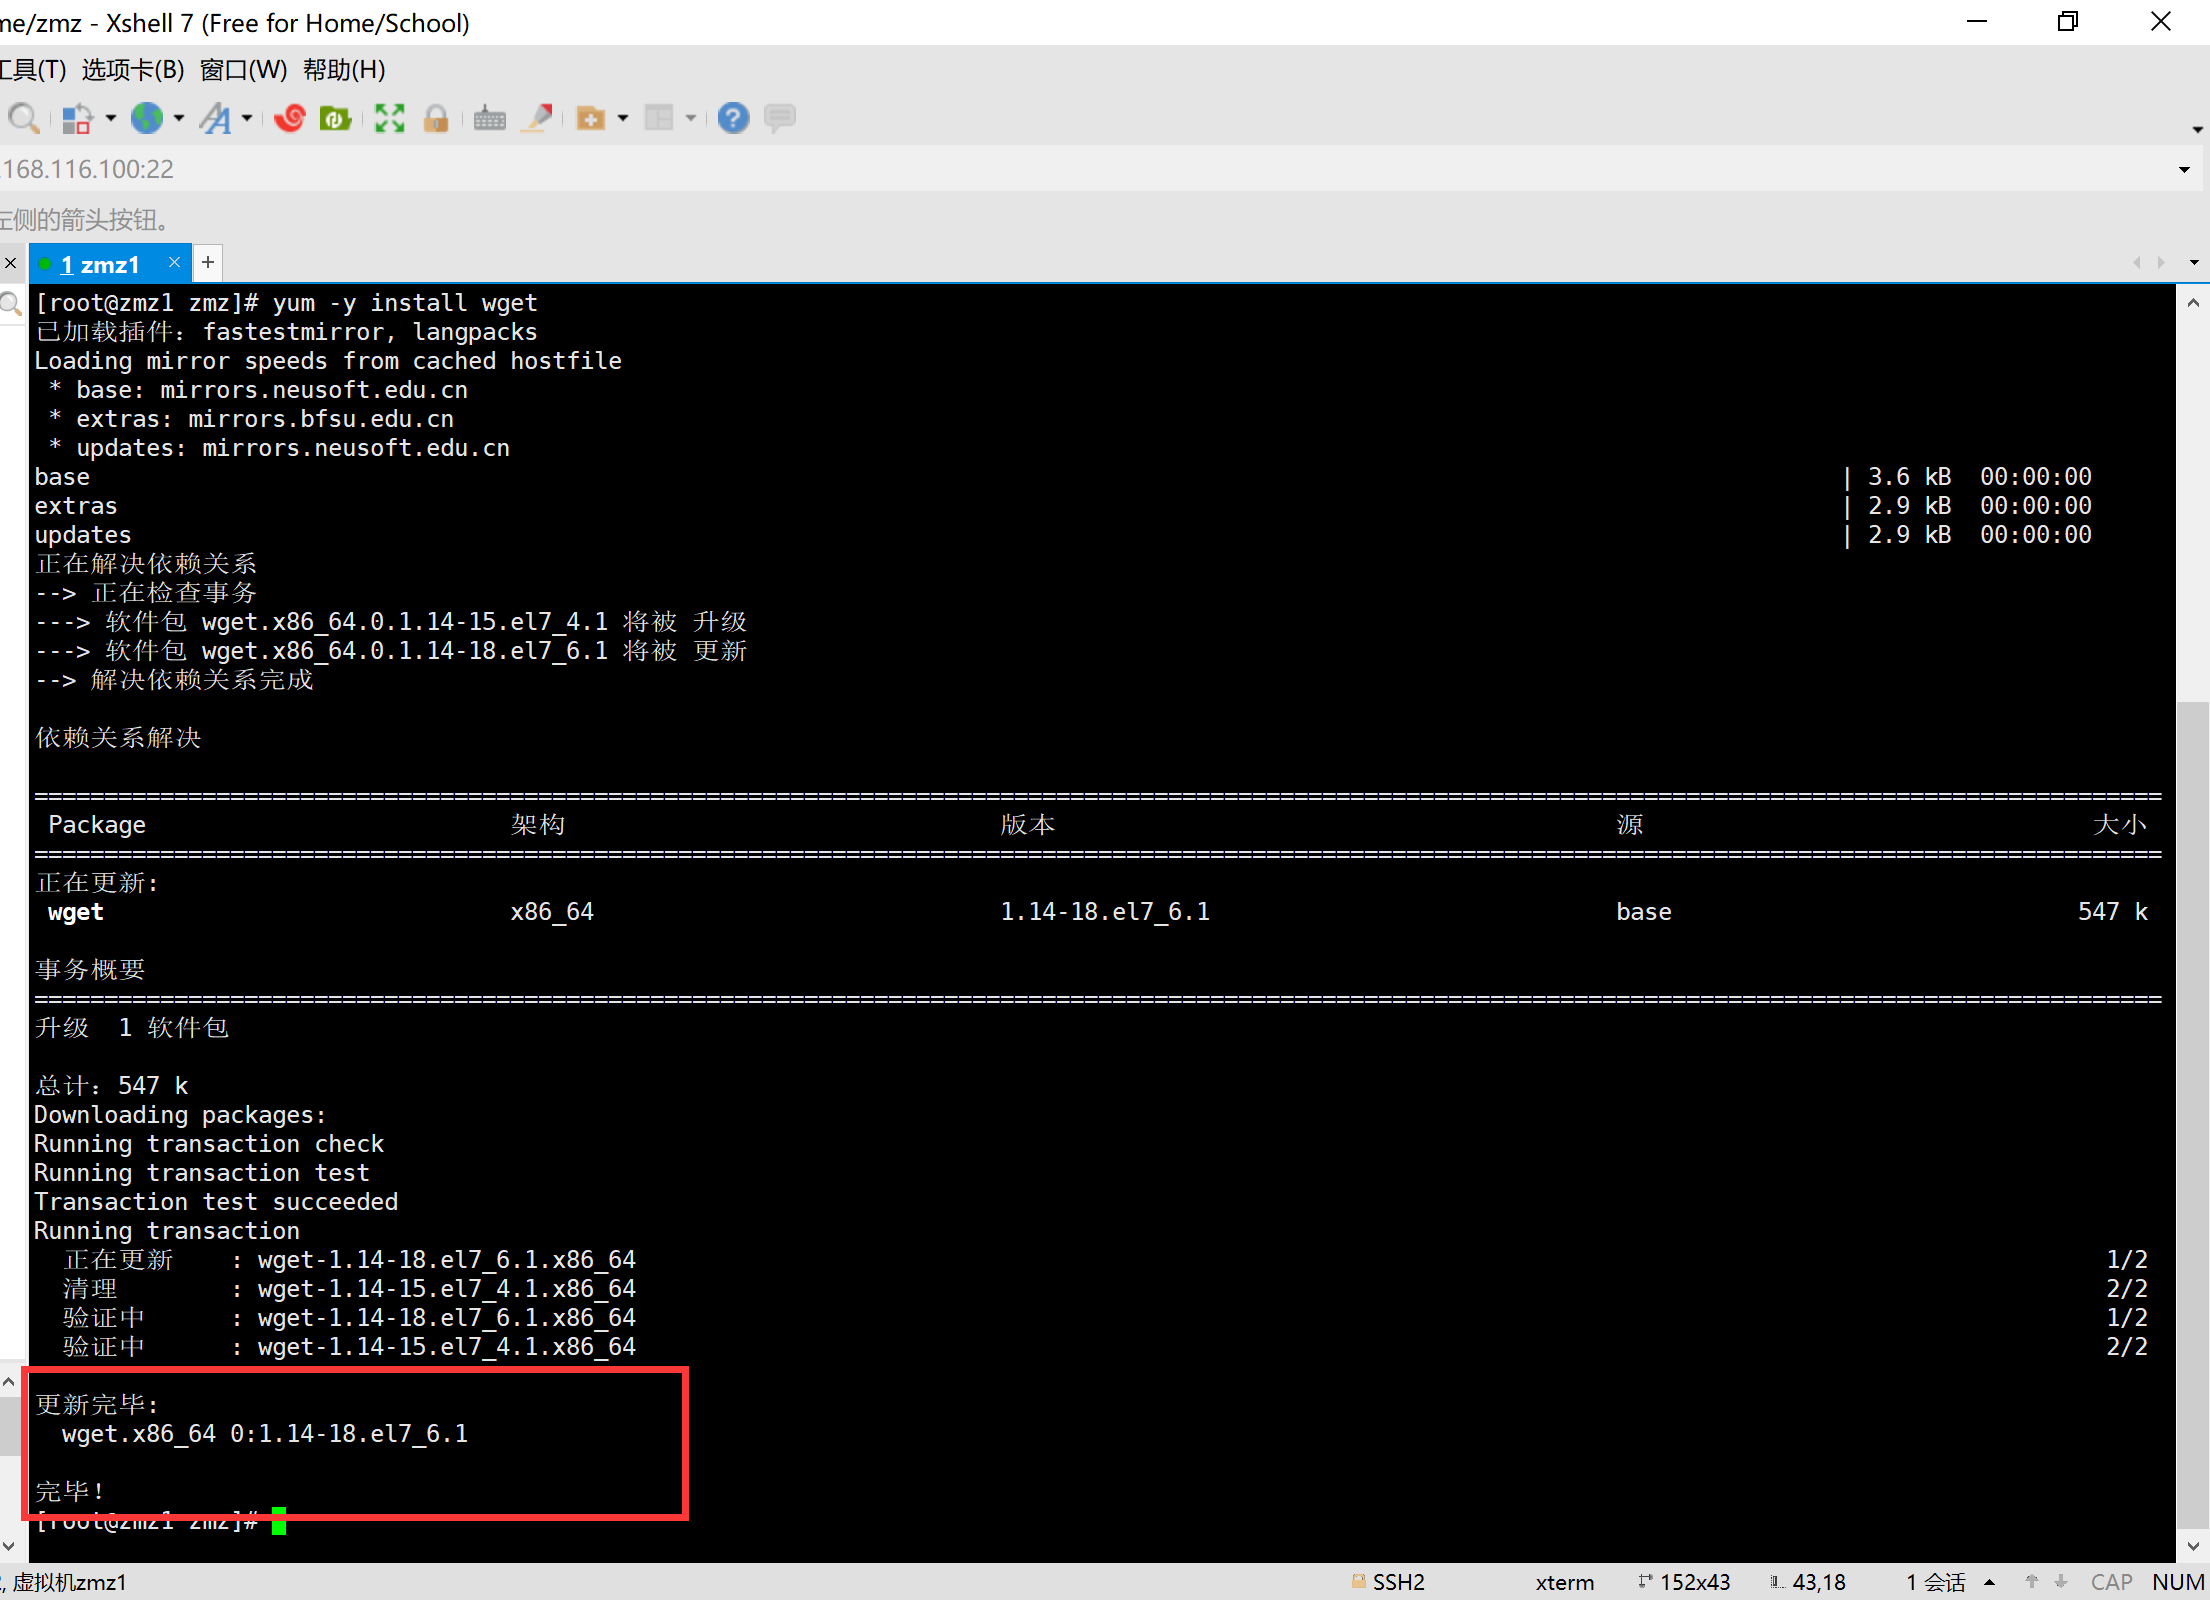Click the new folder plus icon
This screenshot has height=1600, width=2210.
(591, 118)
